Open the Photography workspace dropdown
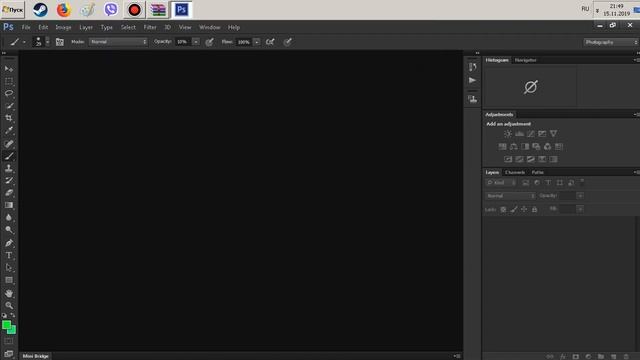The height and width of the screenshot is (360, 640). click(611, 42)
